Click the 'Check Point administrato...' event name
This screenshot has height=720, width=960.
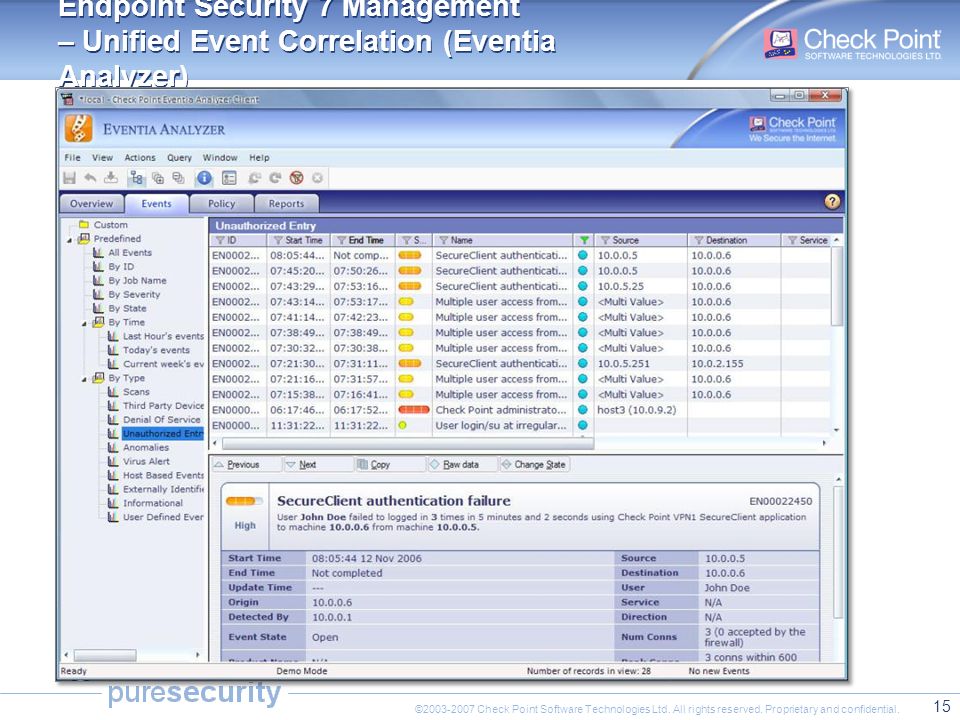point(501,410)
